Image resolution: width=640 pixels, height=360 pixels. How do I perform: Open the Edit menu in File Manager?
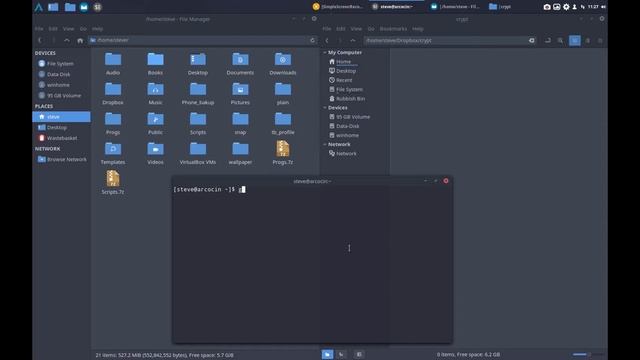[x=53, y=29]
